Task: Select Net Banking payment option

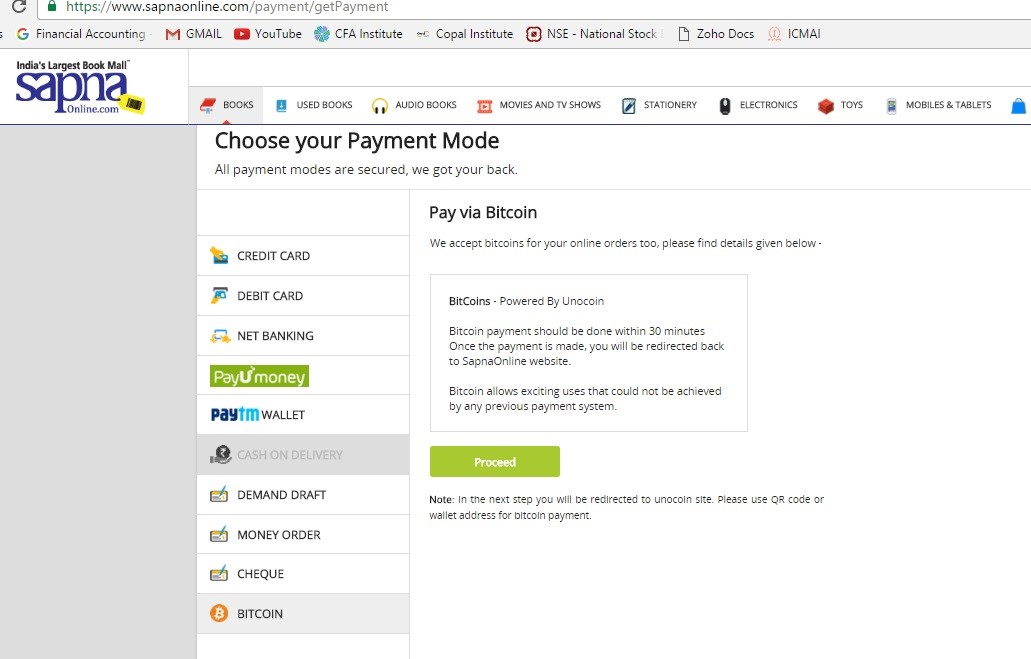Action: tap(303, 336)
